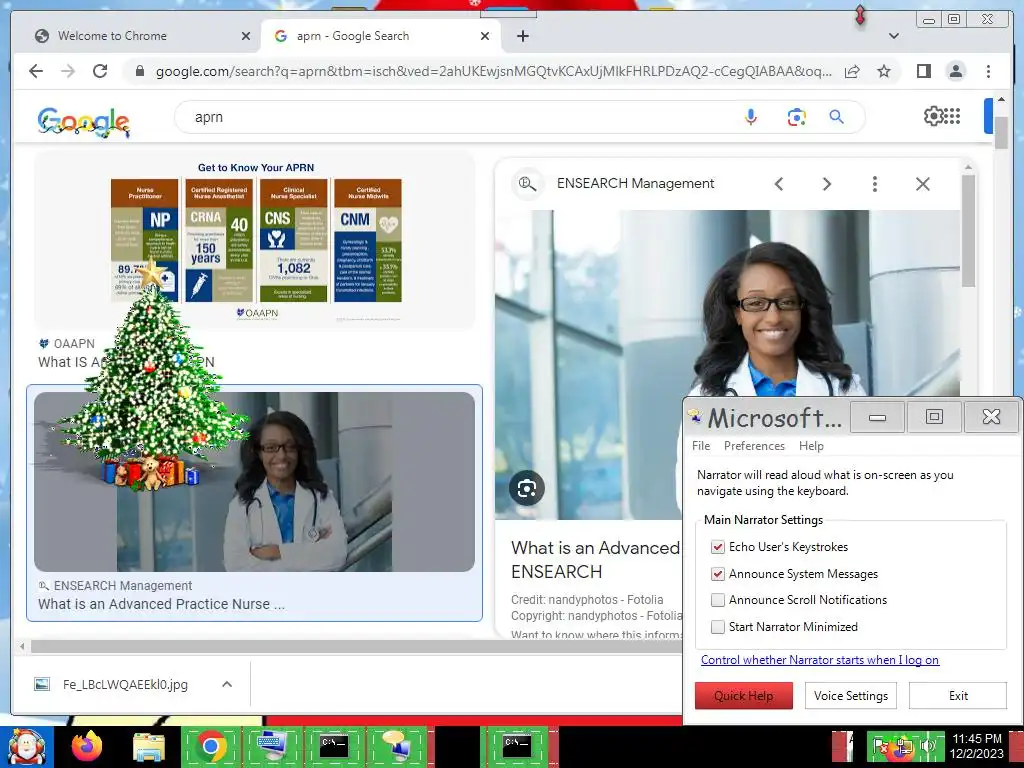The image size is (1024, 768).
Task: Enable Start Narrator Minimized
Action: pos(718,626)
